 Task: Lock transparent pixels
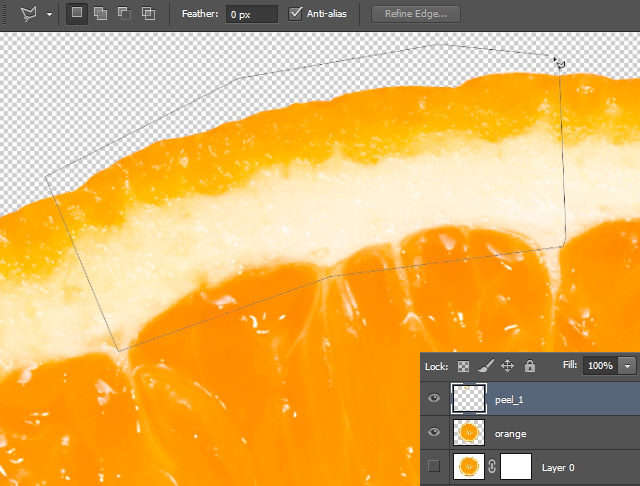point(463,366)
